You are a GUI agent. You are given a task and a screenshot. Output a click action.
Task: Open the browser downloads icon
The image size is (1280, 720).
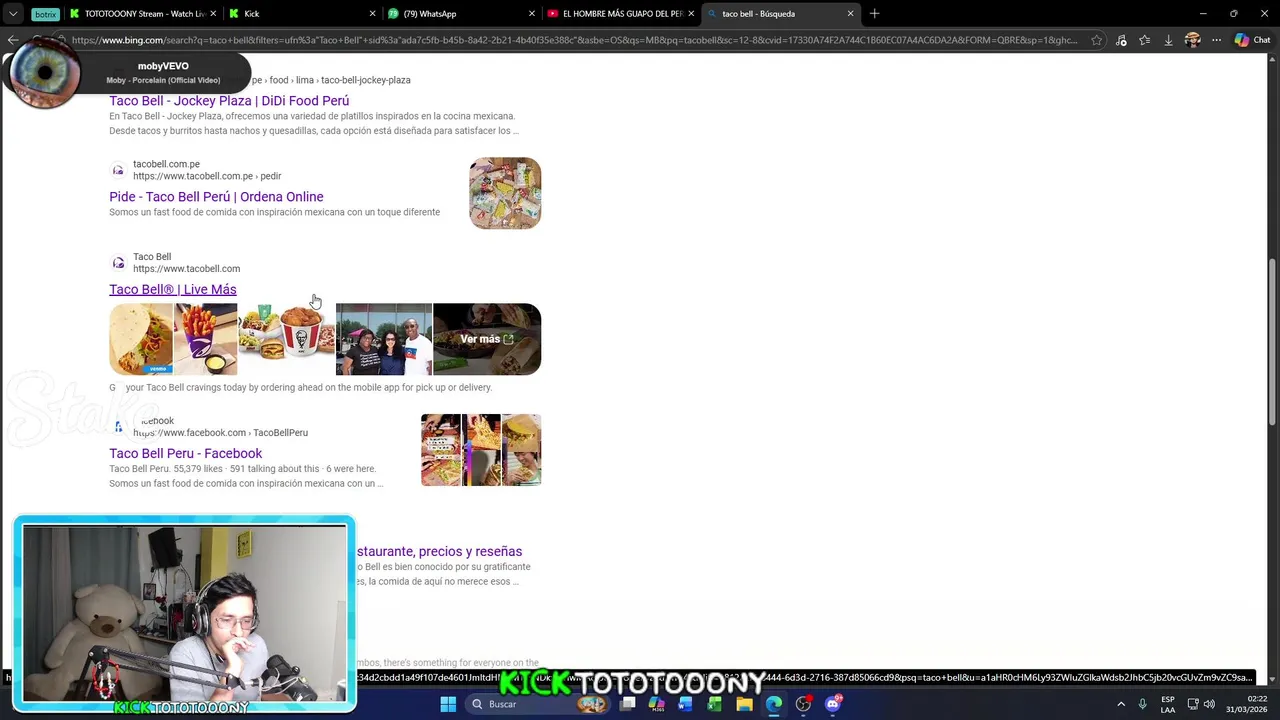click(1168, 40)
